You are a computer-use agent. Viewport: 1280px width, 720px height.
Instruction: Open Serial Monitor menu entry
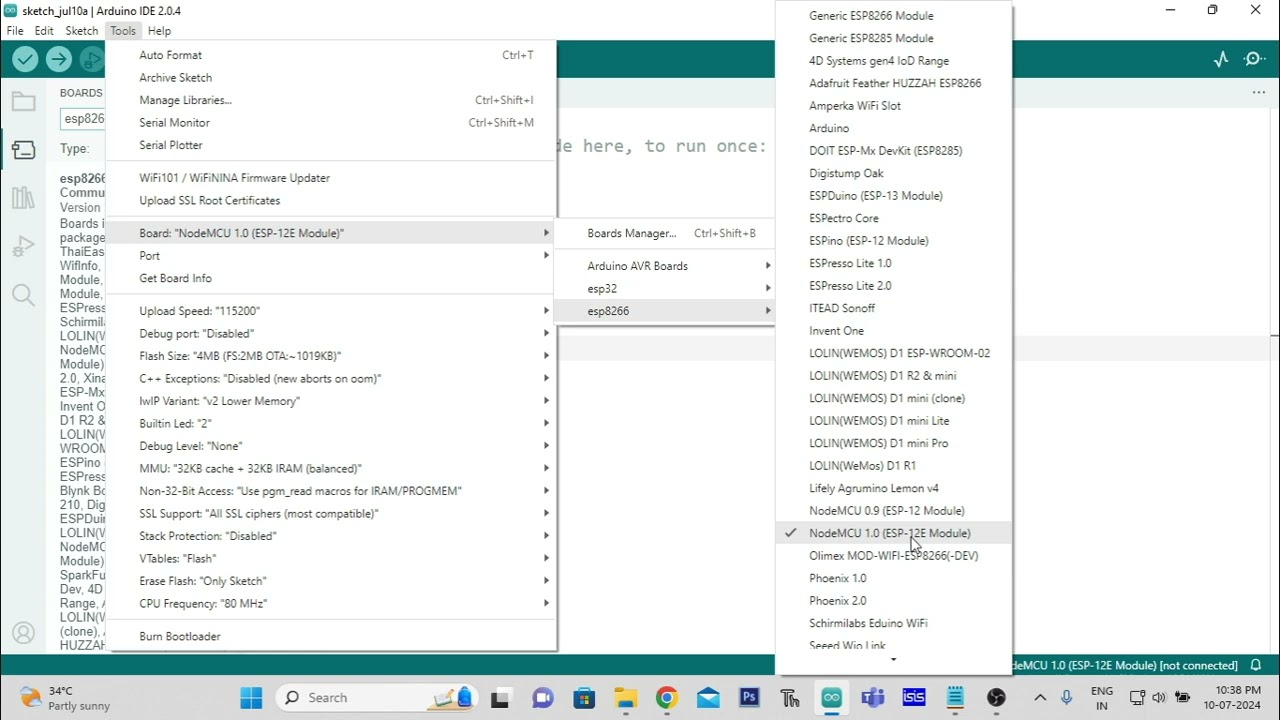click(x=331, y=123)
